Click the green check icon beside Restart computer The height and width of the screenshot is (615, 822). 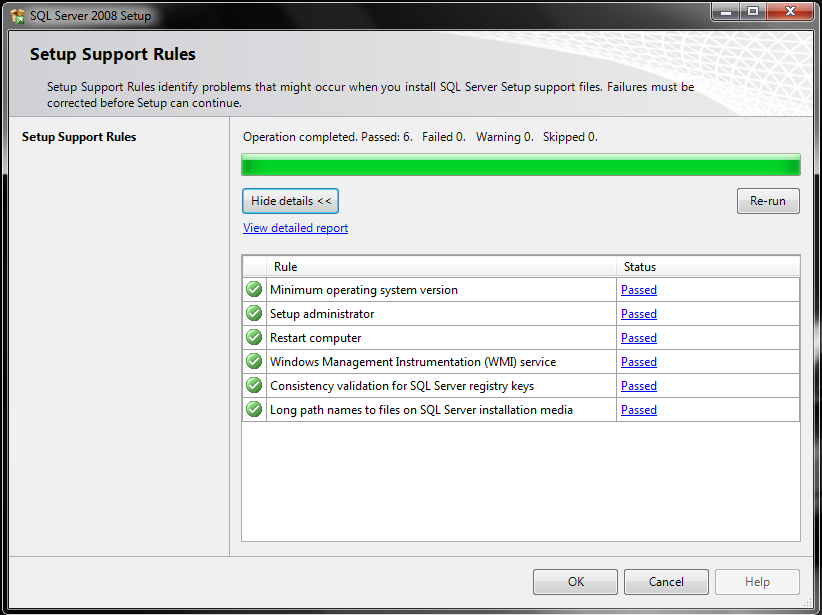253,337
